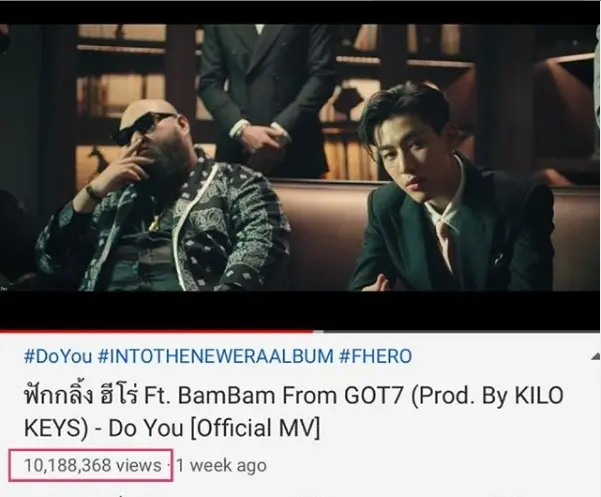601x497 pixels.
Task: Open the #DoYou hashtag
Action: [58, 356]
